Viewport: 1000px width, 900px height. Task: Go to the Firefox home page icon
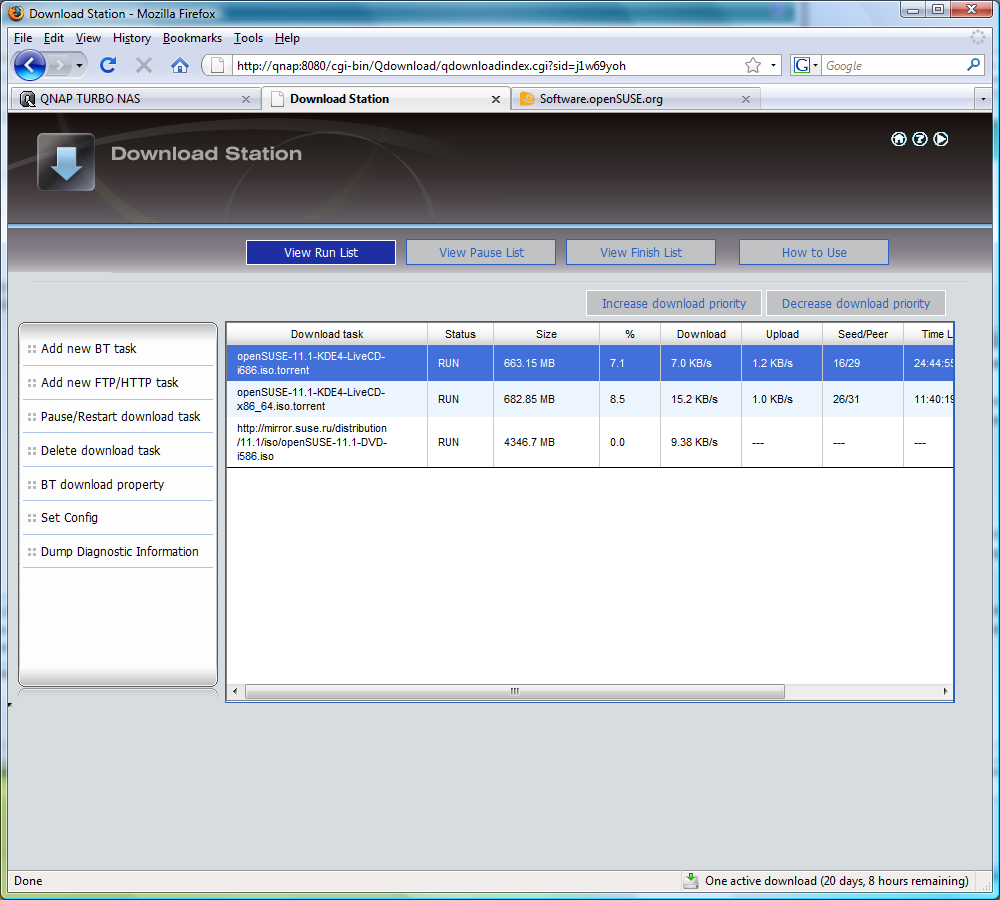click(180, 65)
